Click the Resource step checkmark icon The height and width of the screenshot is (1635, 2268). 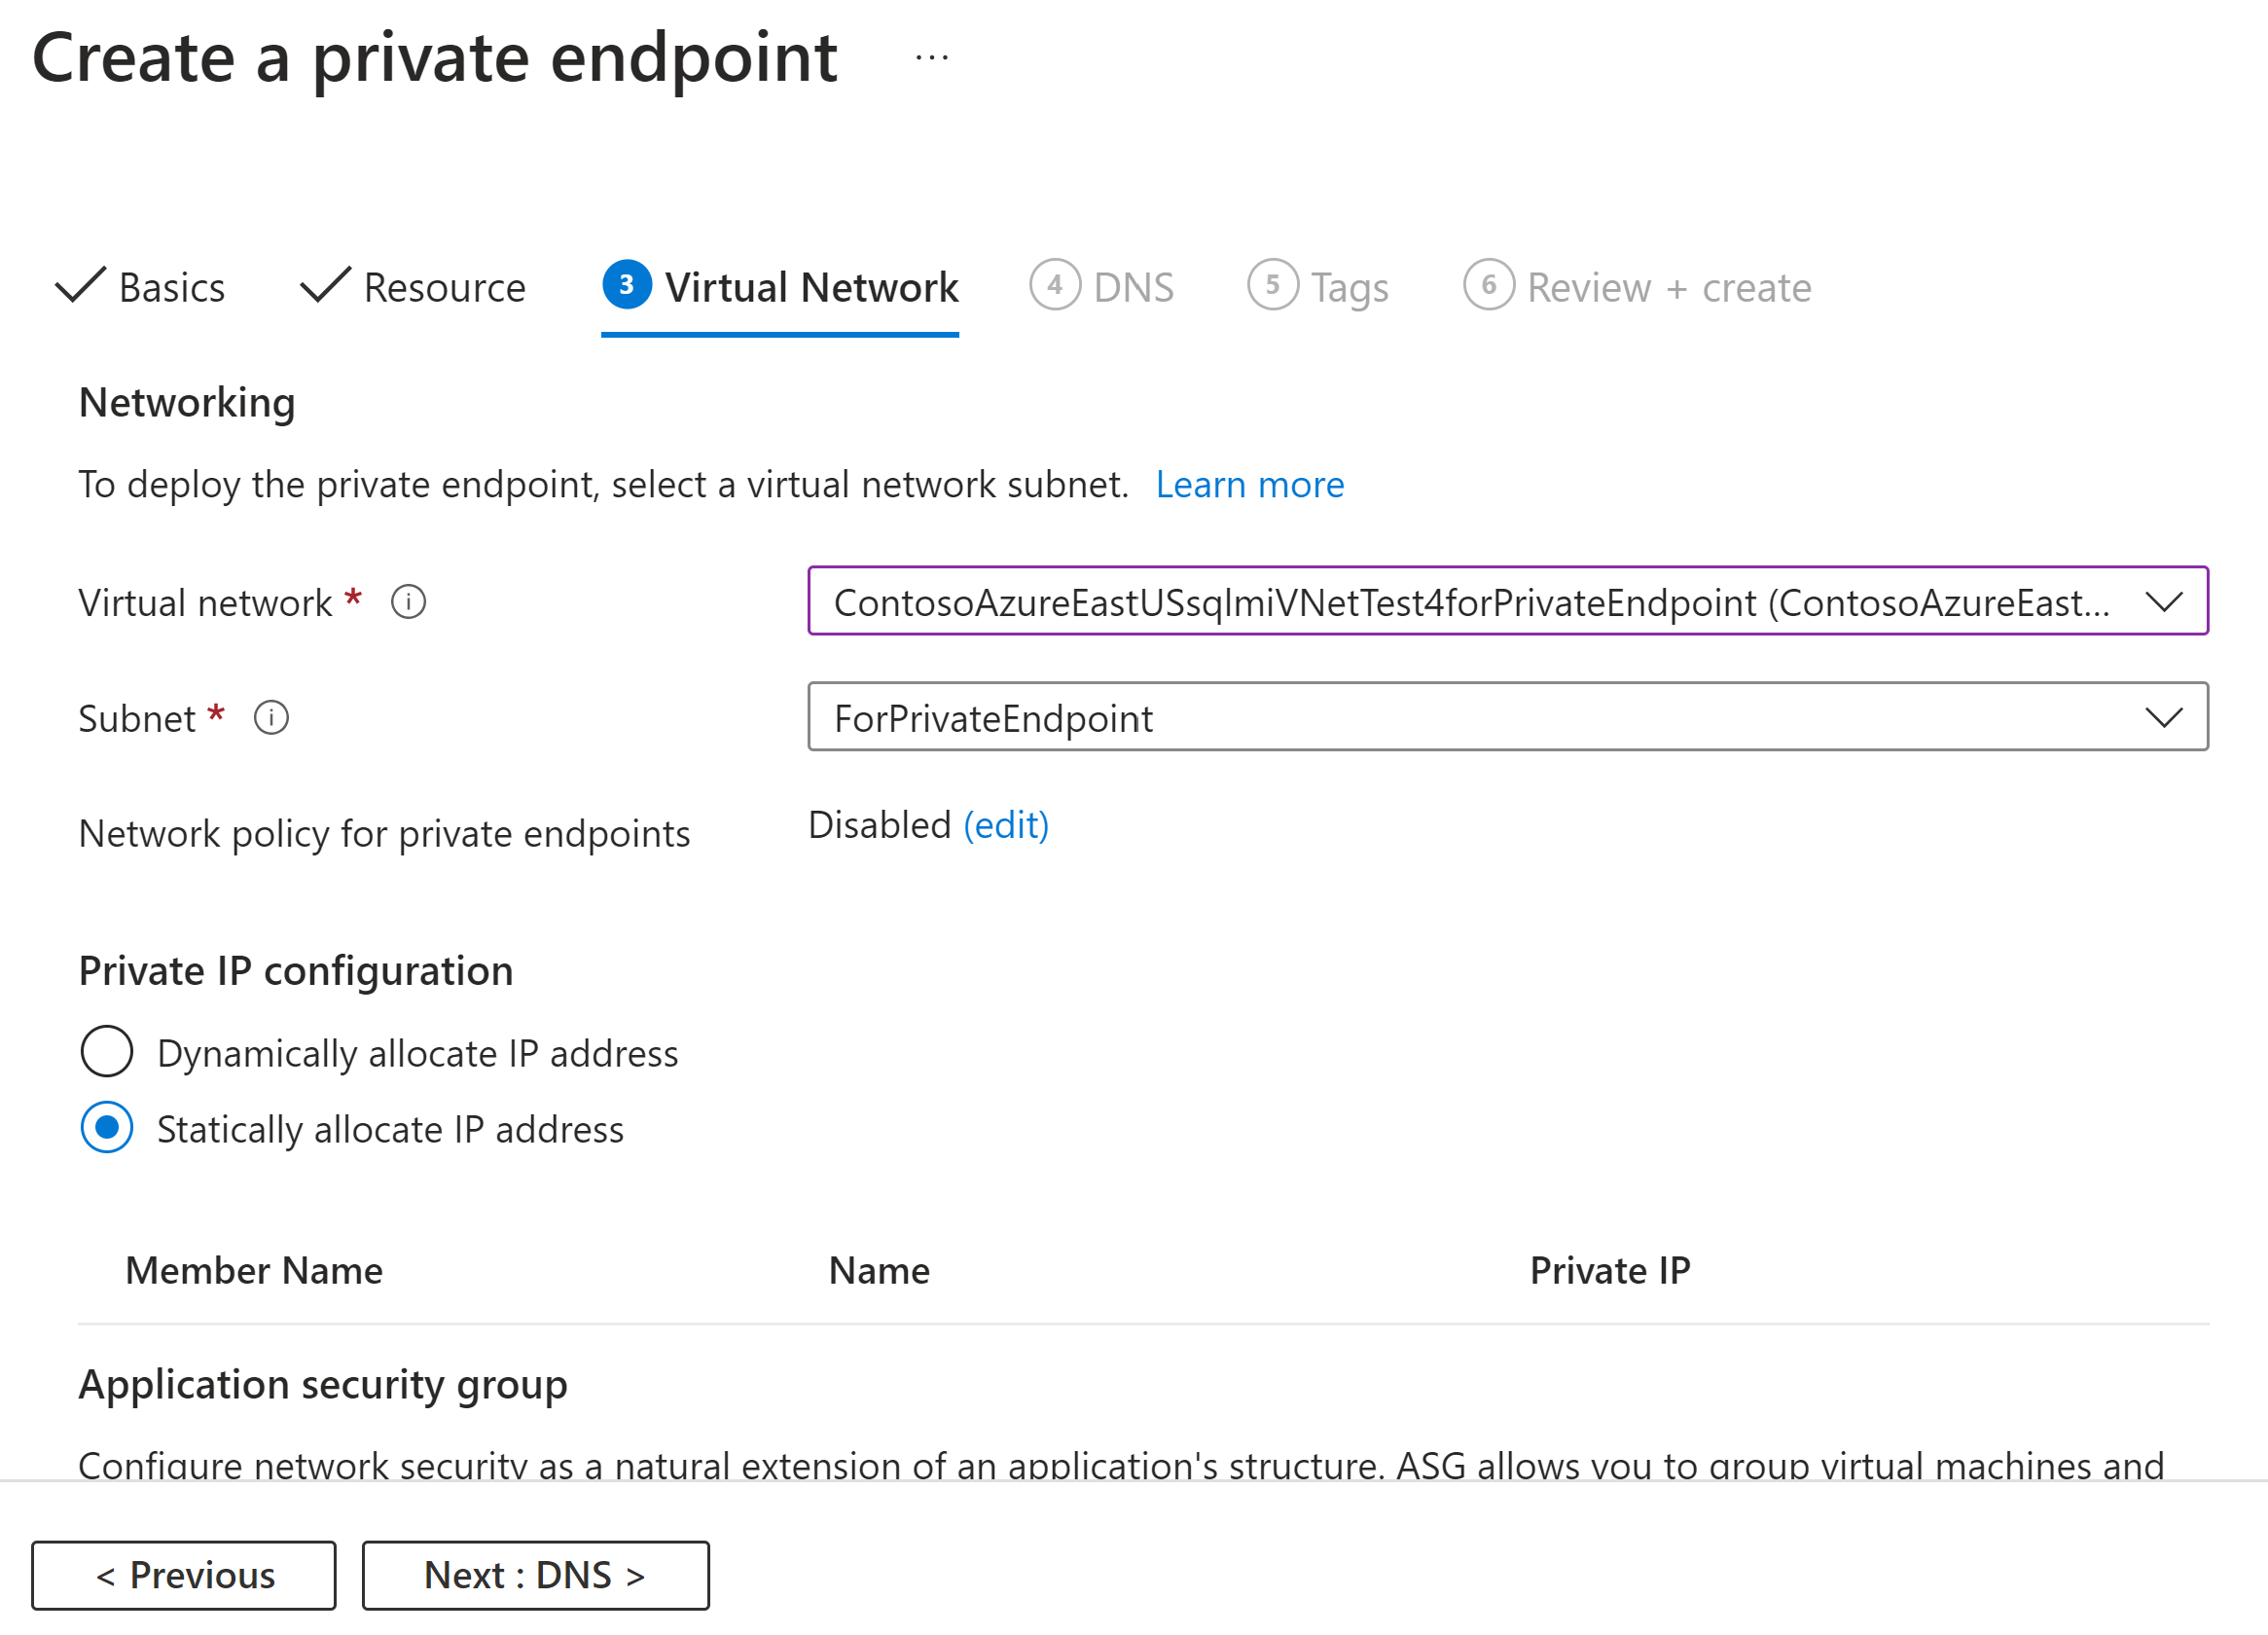pyautogui.click(x=325, y=285)
